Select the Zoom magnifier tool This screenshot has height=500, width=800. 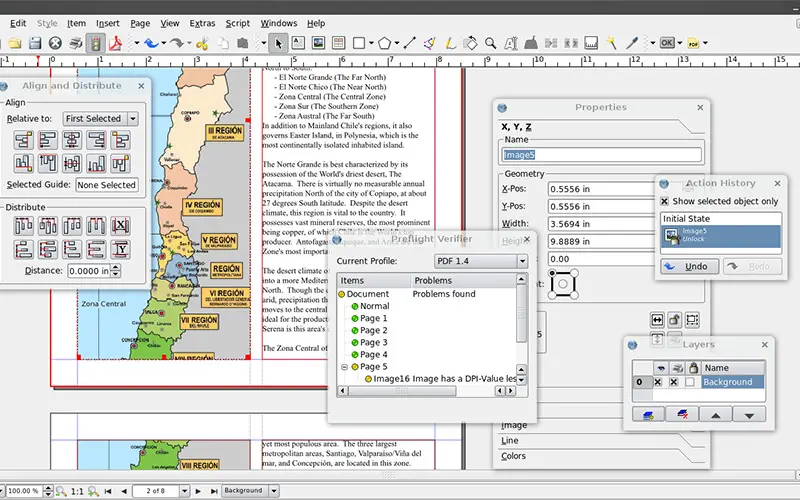(x=490, y=43)
